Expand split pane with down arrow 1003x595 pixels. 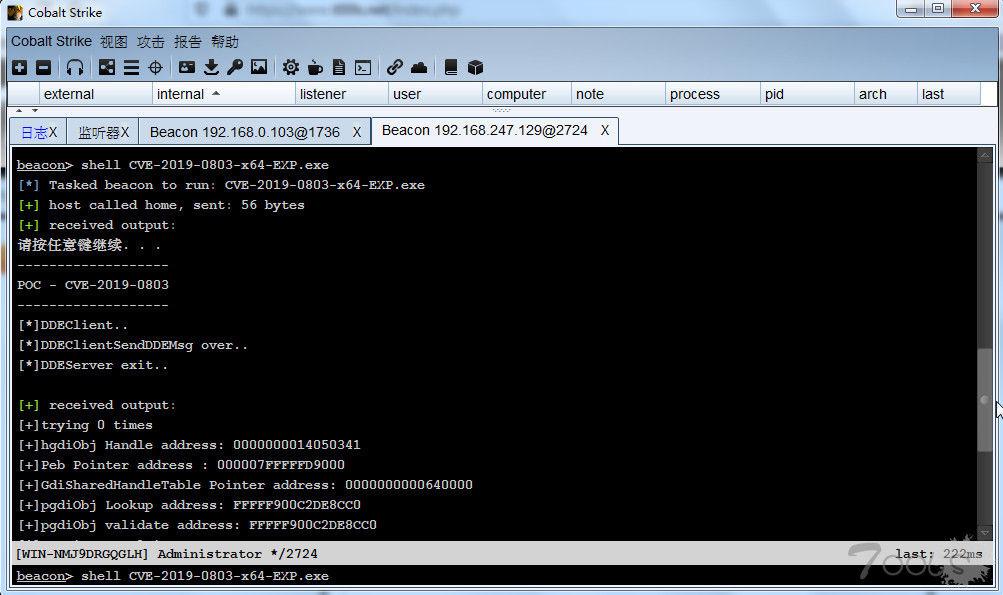coord(35,111)
